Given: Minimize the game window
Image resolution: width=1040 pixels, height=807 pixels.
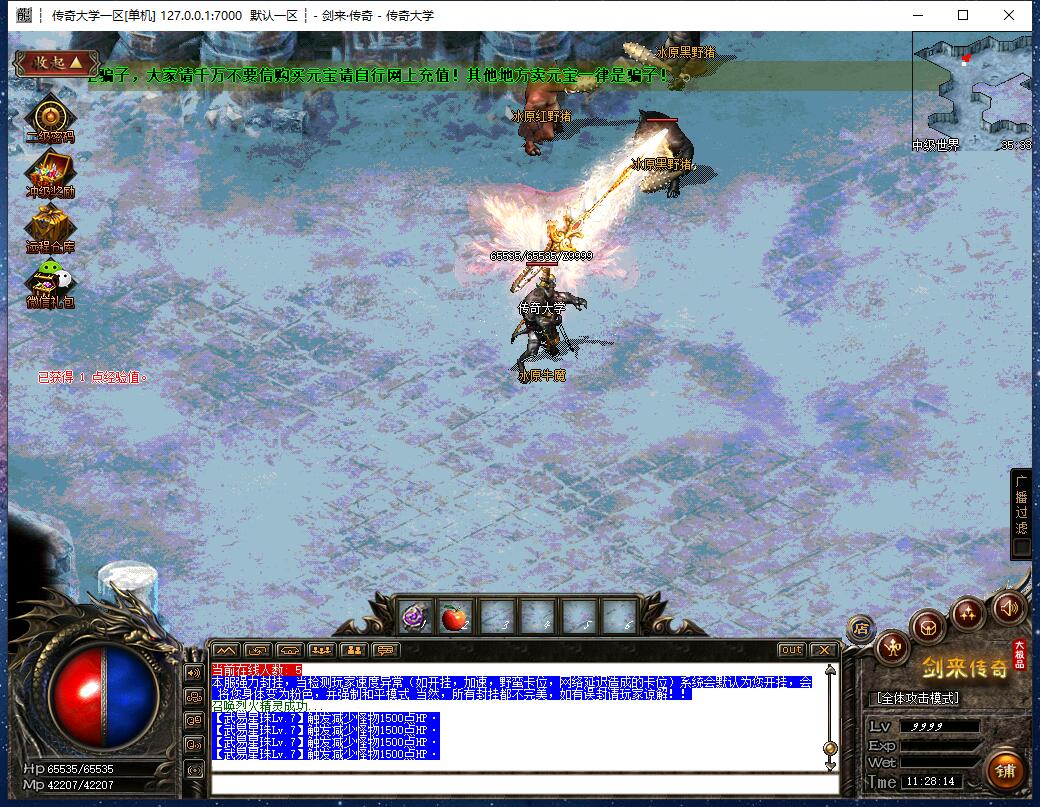Looking at the screenshot, I should 918,15.
